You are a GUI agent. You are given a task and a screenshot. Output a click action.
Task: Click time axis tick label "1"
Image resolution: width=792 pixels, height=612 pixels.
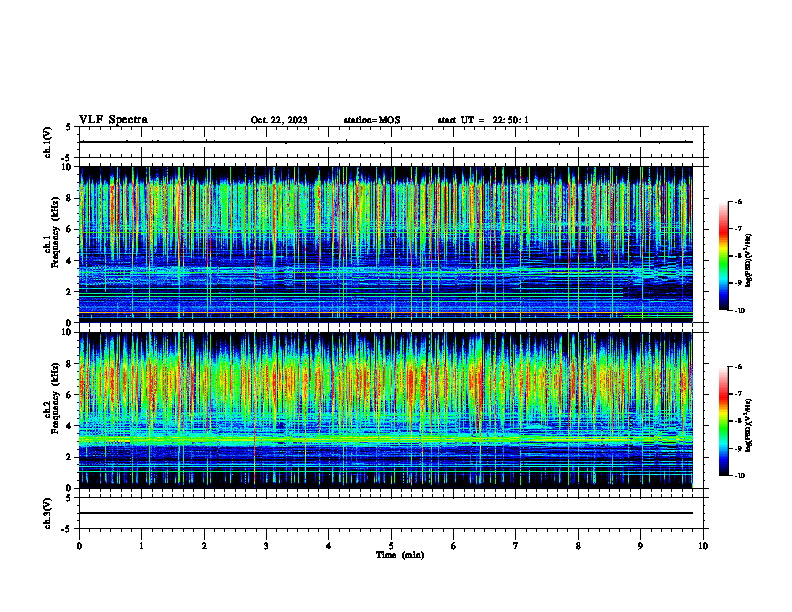click(142, 546)
